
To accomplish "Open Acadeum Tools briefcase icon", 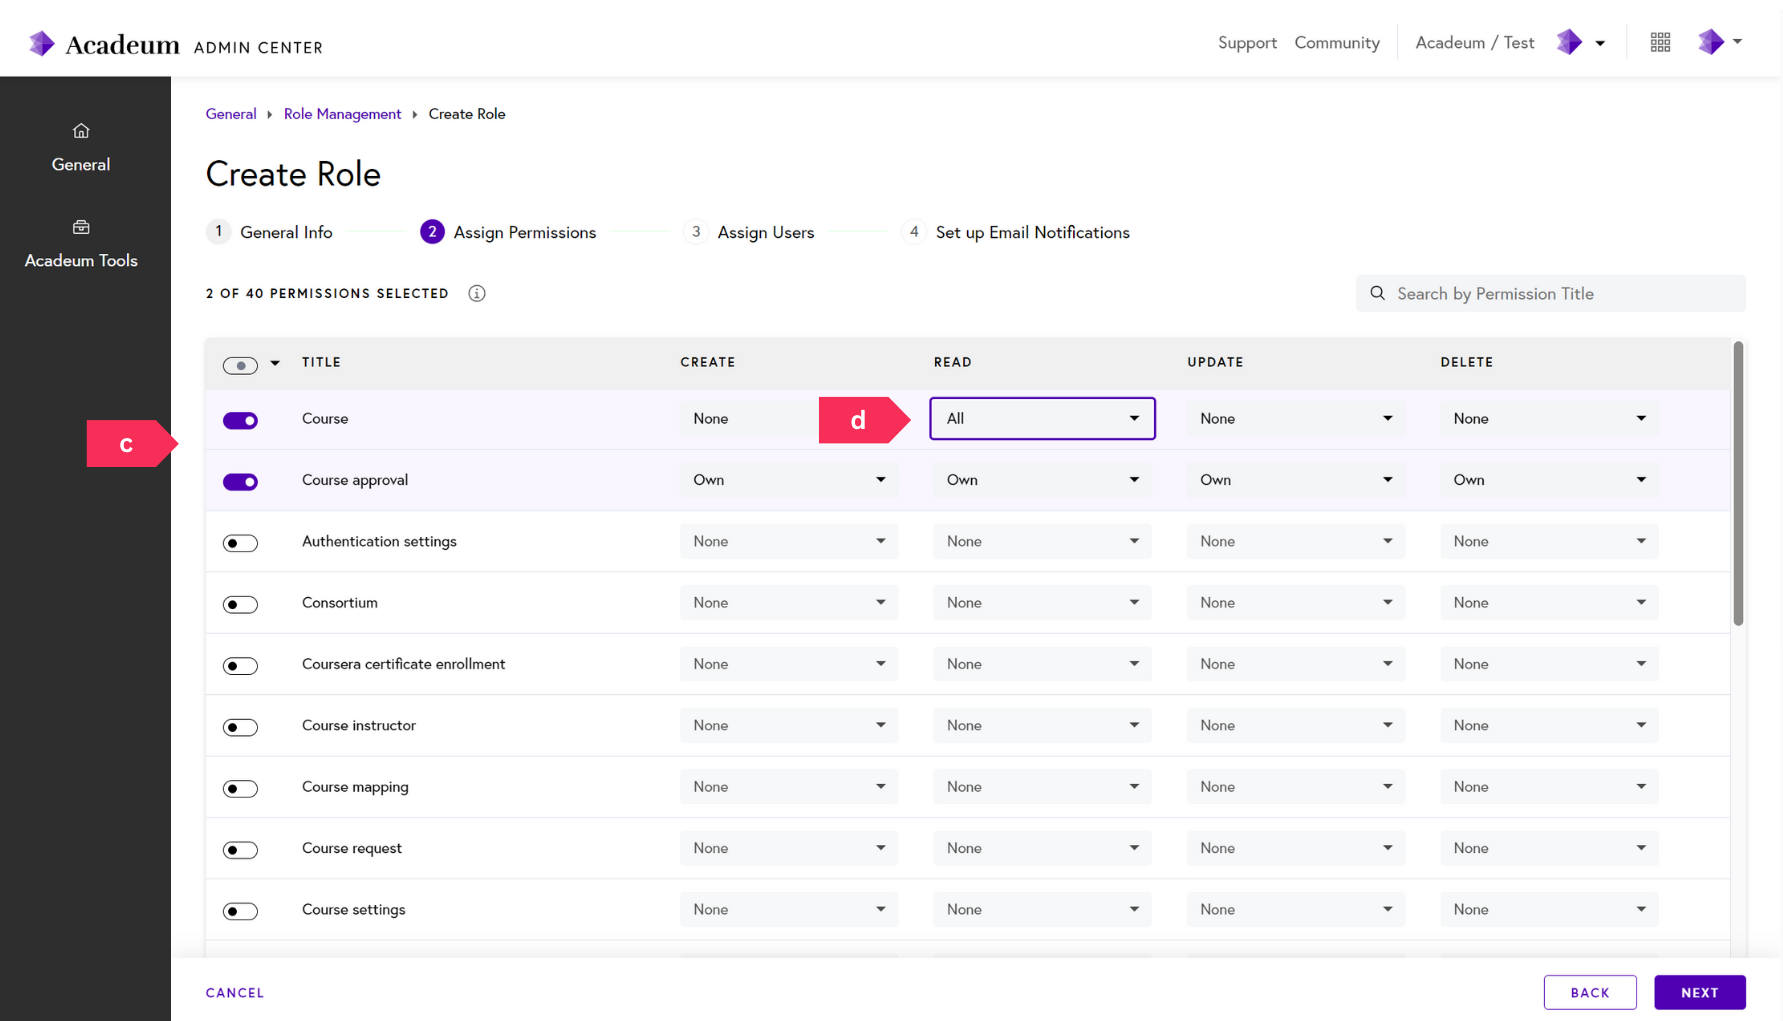I will (81, 227).
